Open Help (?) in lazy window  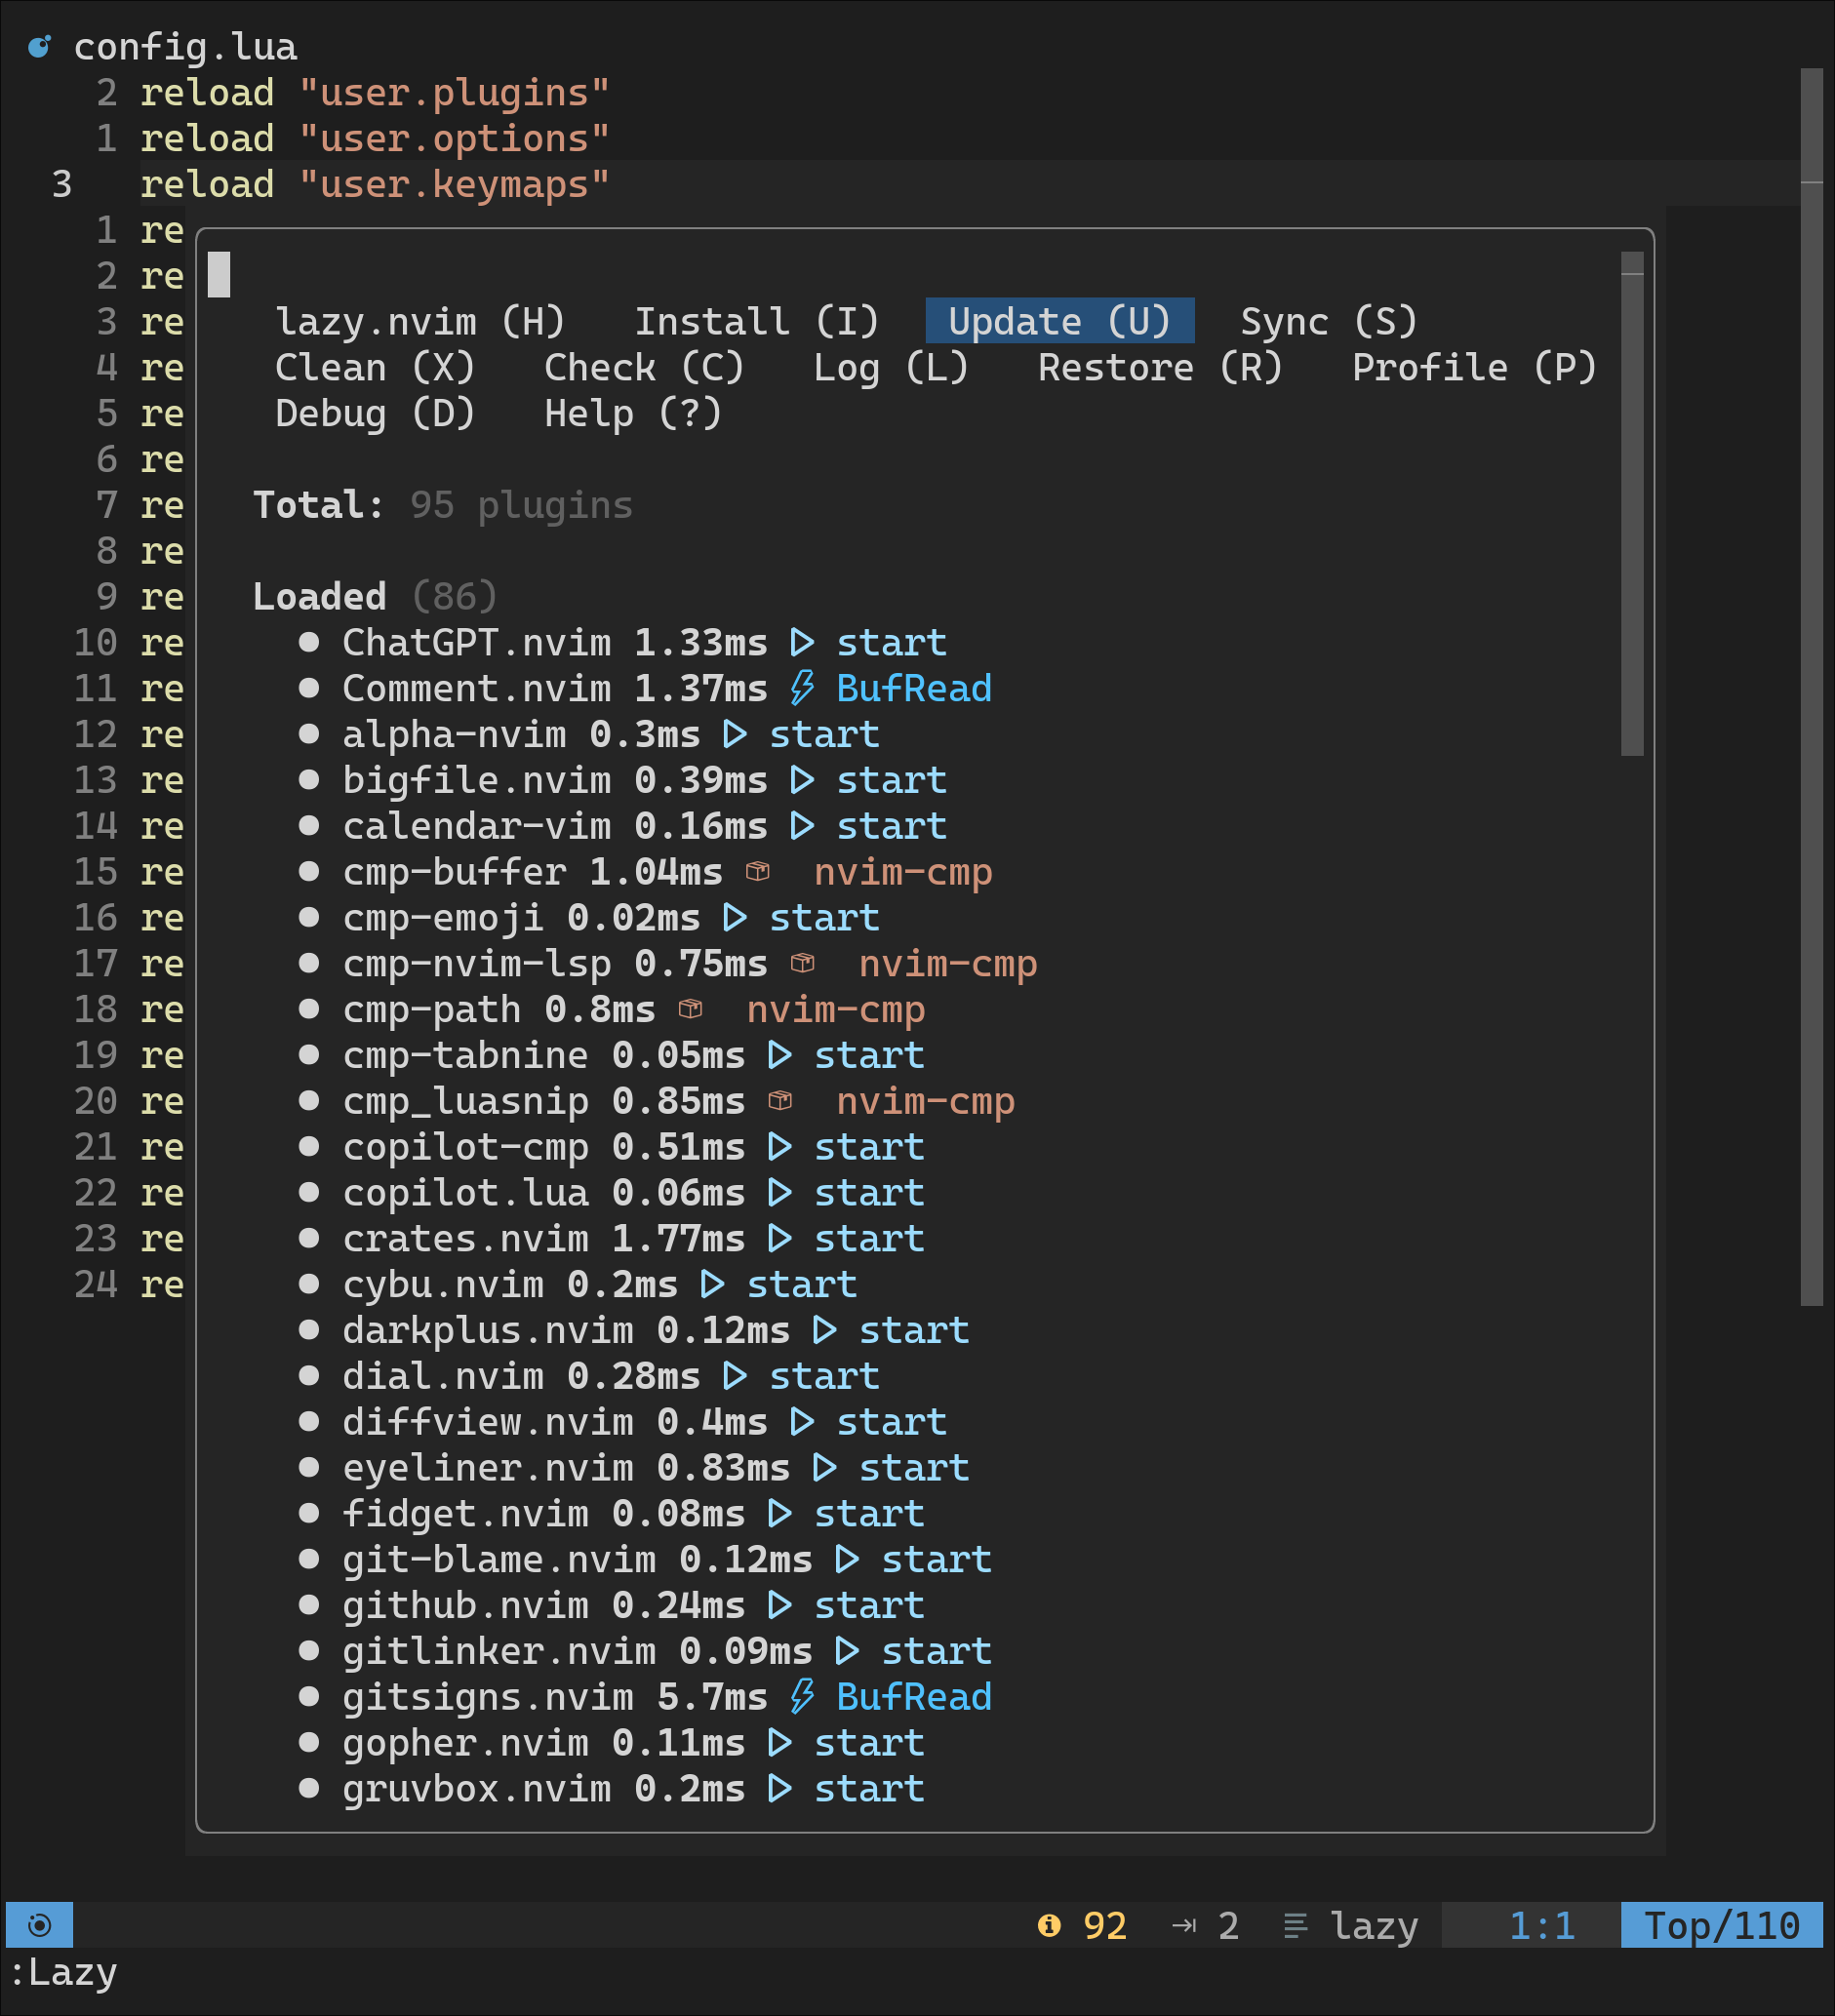633,413
